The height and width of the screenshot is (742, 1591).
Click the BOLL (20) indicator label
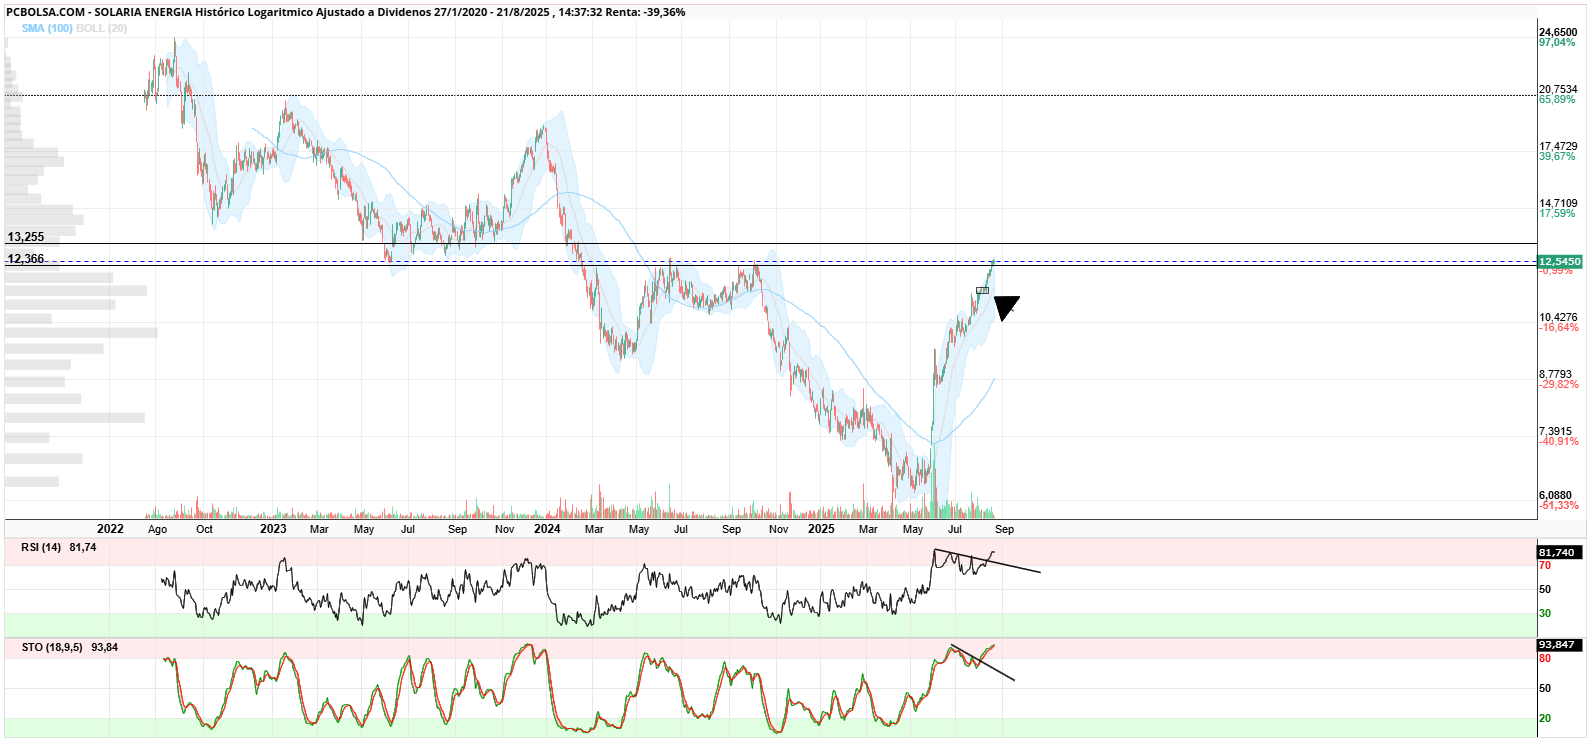[102, 29]
